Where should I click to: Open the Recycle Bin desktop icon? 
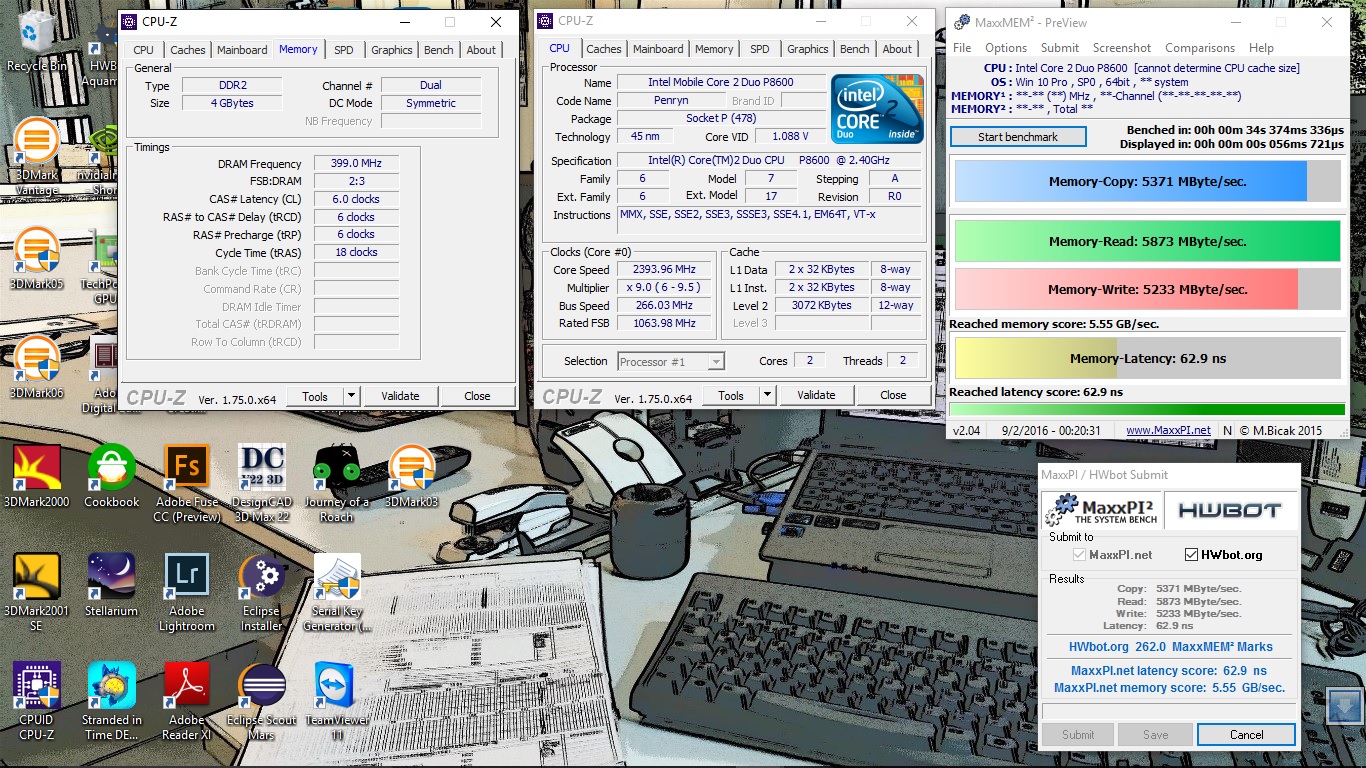[x=37, y=40]
